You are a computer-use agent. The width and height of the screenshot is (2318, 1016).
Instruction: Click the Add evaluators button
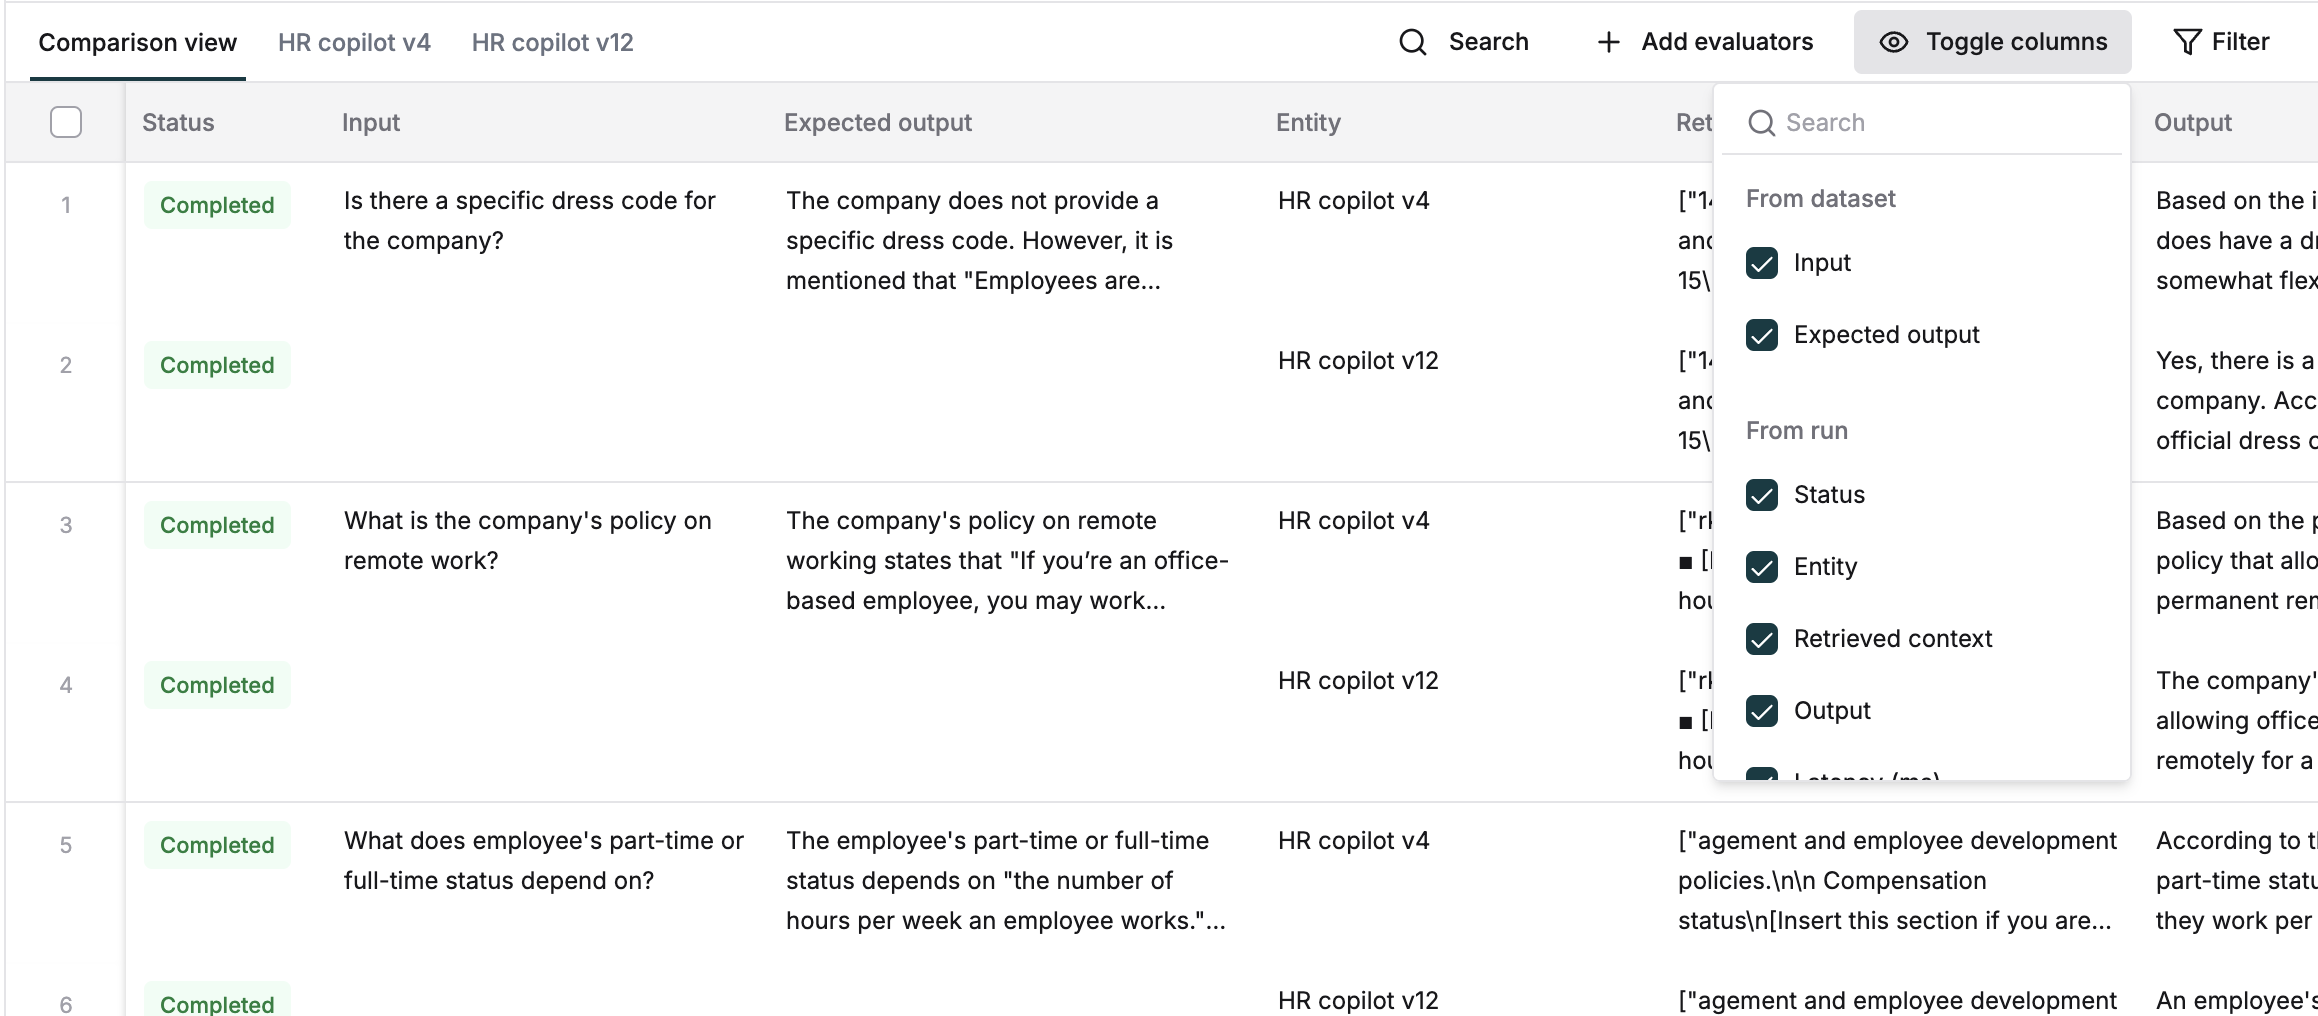(x=1706, y=42)
